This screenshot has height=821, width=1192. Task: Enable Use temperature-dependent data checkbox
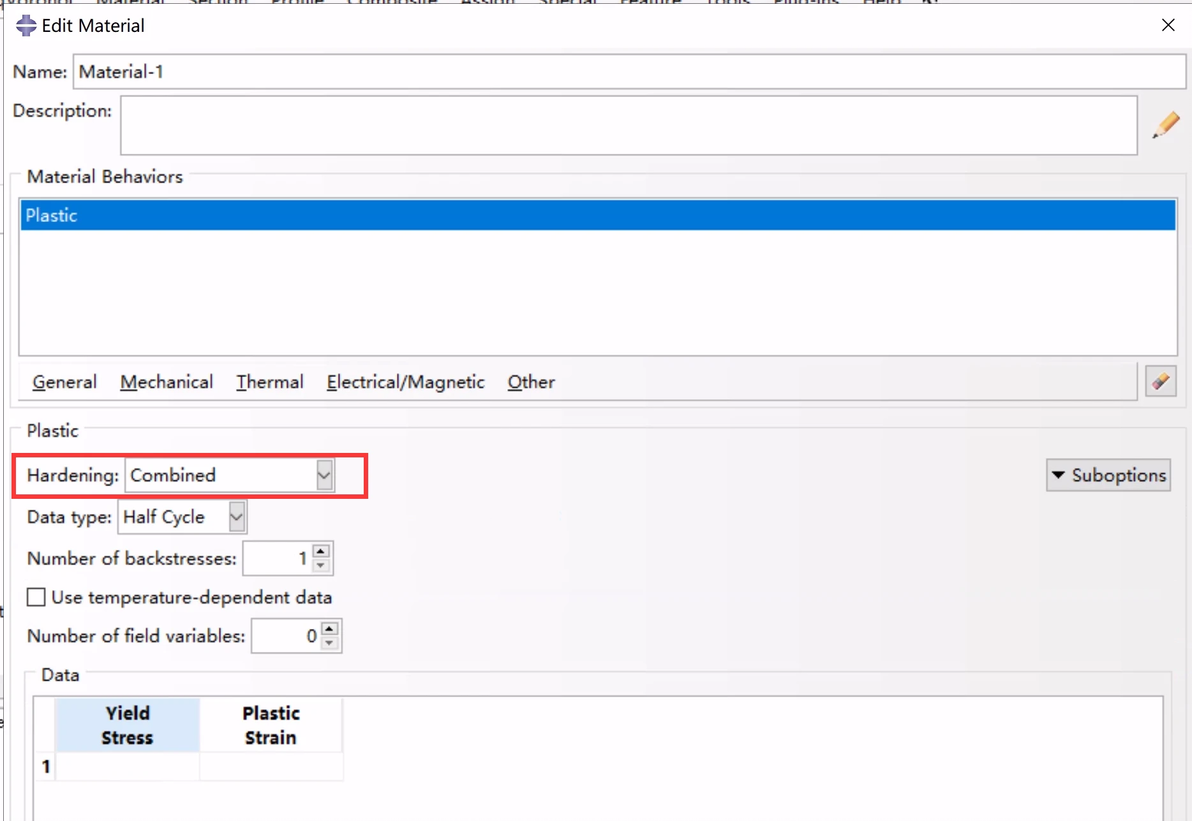click(36, 598)
